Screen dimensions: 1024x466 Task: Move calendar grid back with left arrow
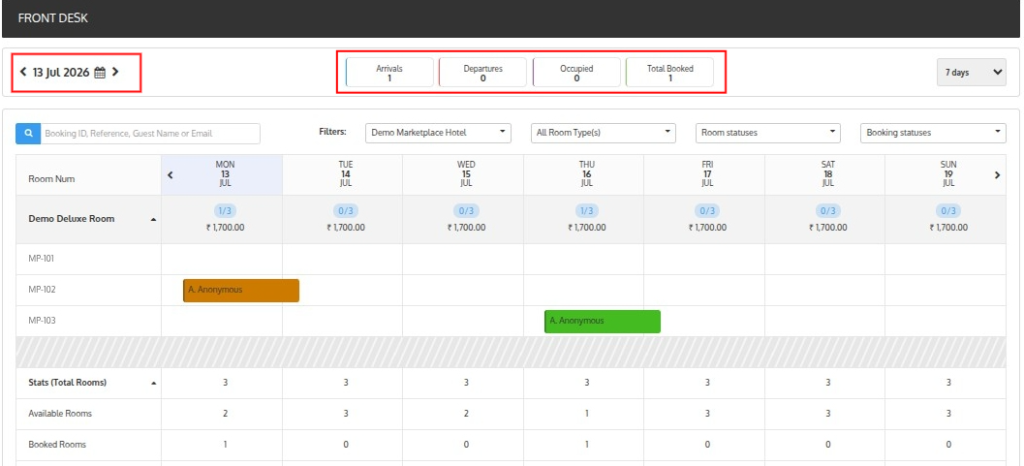(x=170, y=175)
